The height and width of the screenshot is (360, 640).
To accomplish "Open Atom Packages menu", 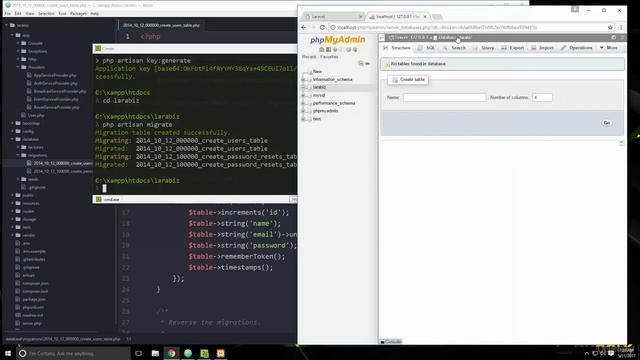I will click(78, 13).
